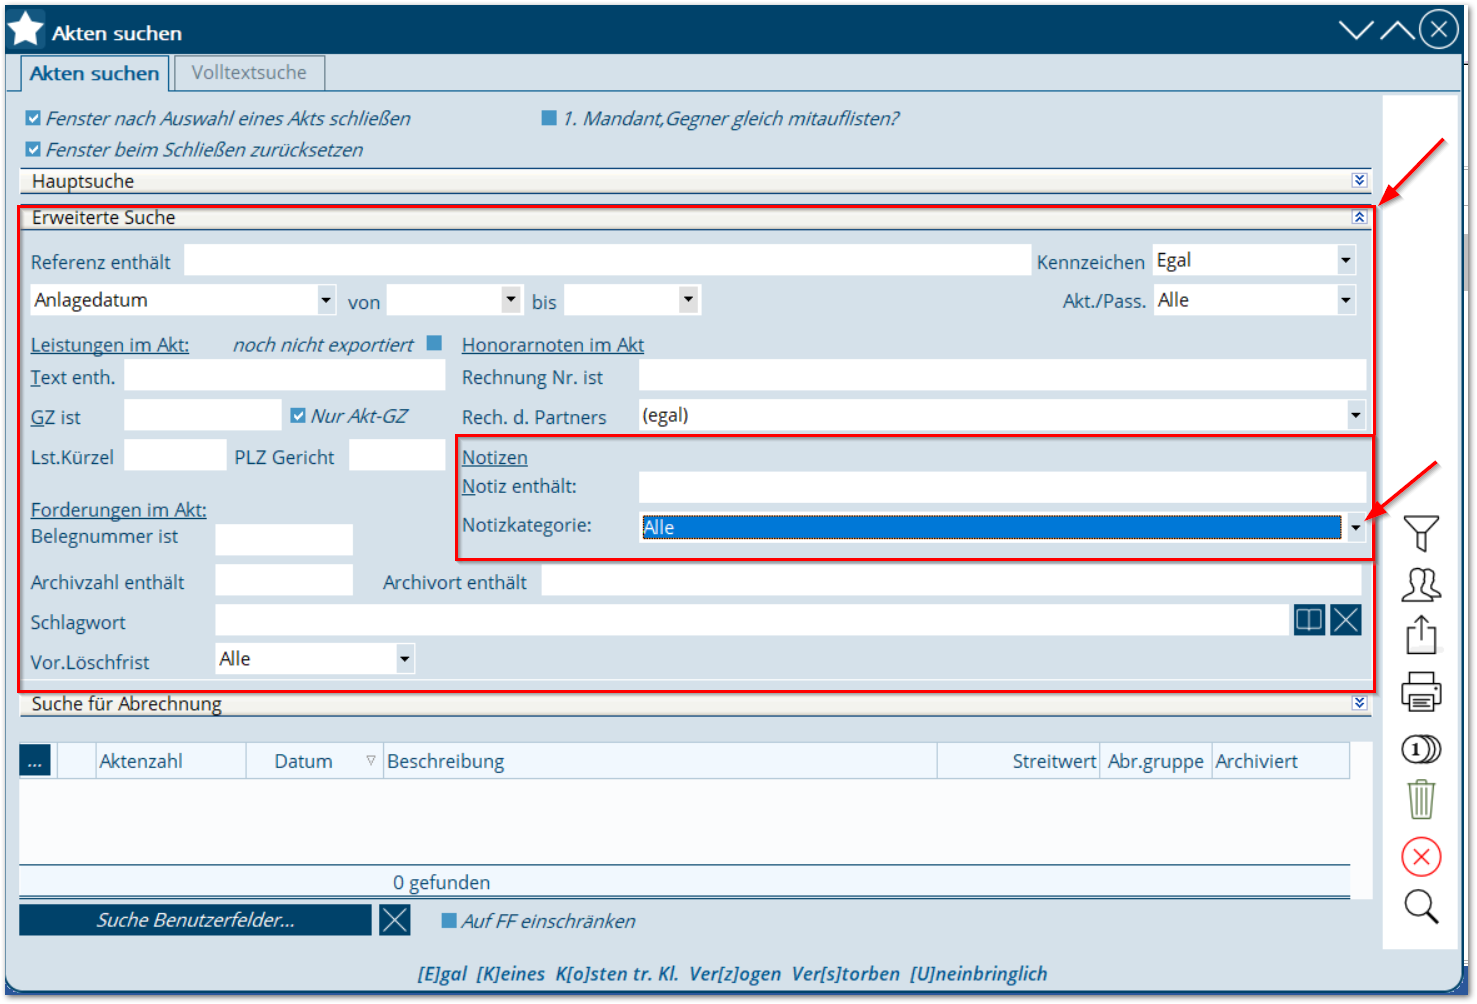
Task: Collapse the Erweiterte Suche section
Action: 1359,217
